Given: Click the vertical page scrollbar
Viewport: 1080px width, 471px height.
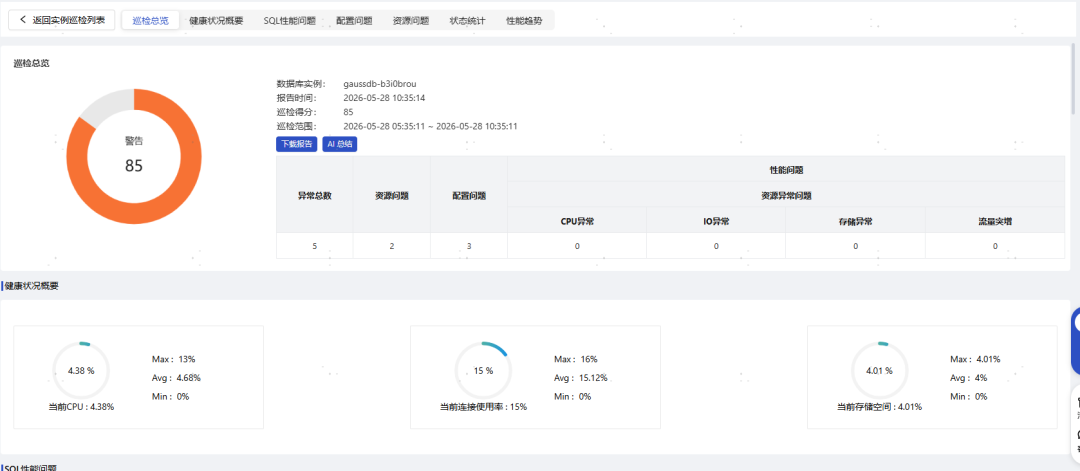Looking at the screenshot, I should [x=1074, y=76].
